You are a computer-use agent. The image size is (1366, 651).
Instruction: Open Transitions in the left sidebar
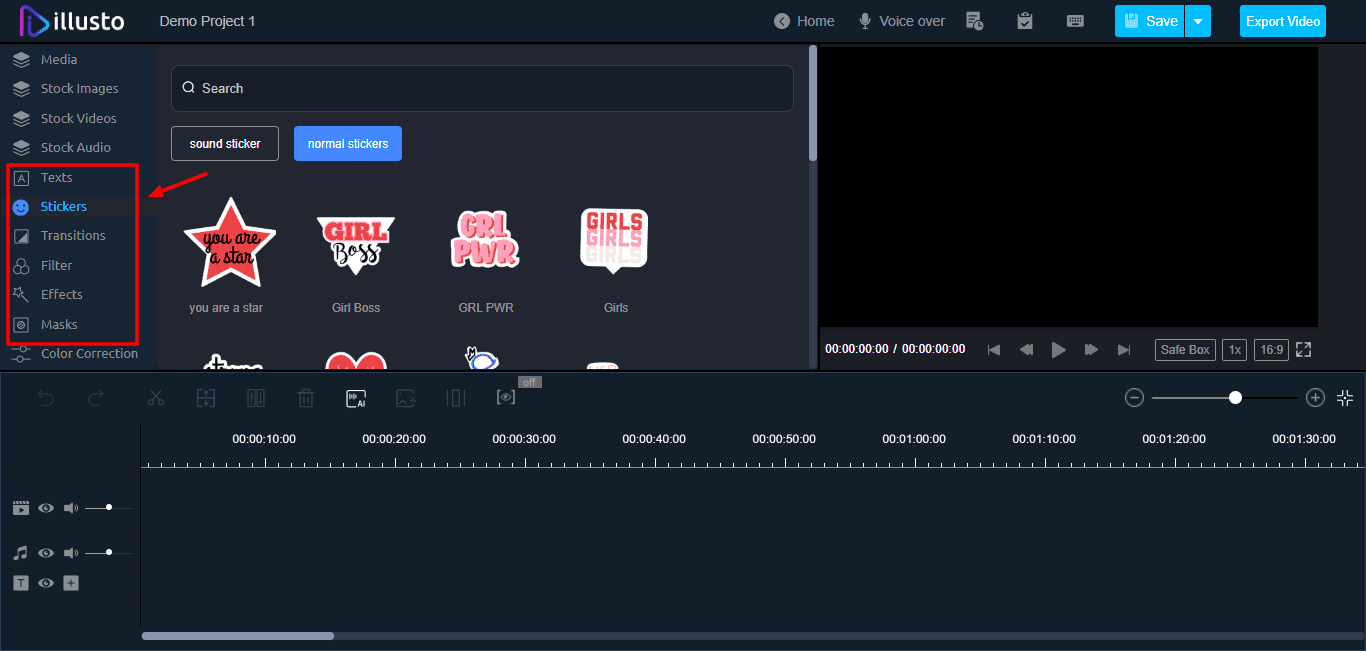73,236
